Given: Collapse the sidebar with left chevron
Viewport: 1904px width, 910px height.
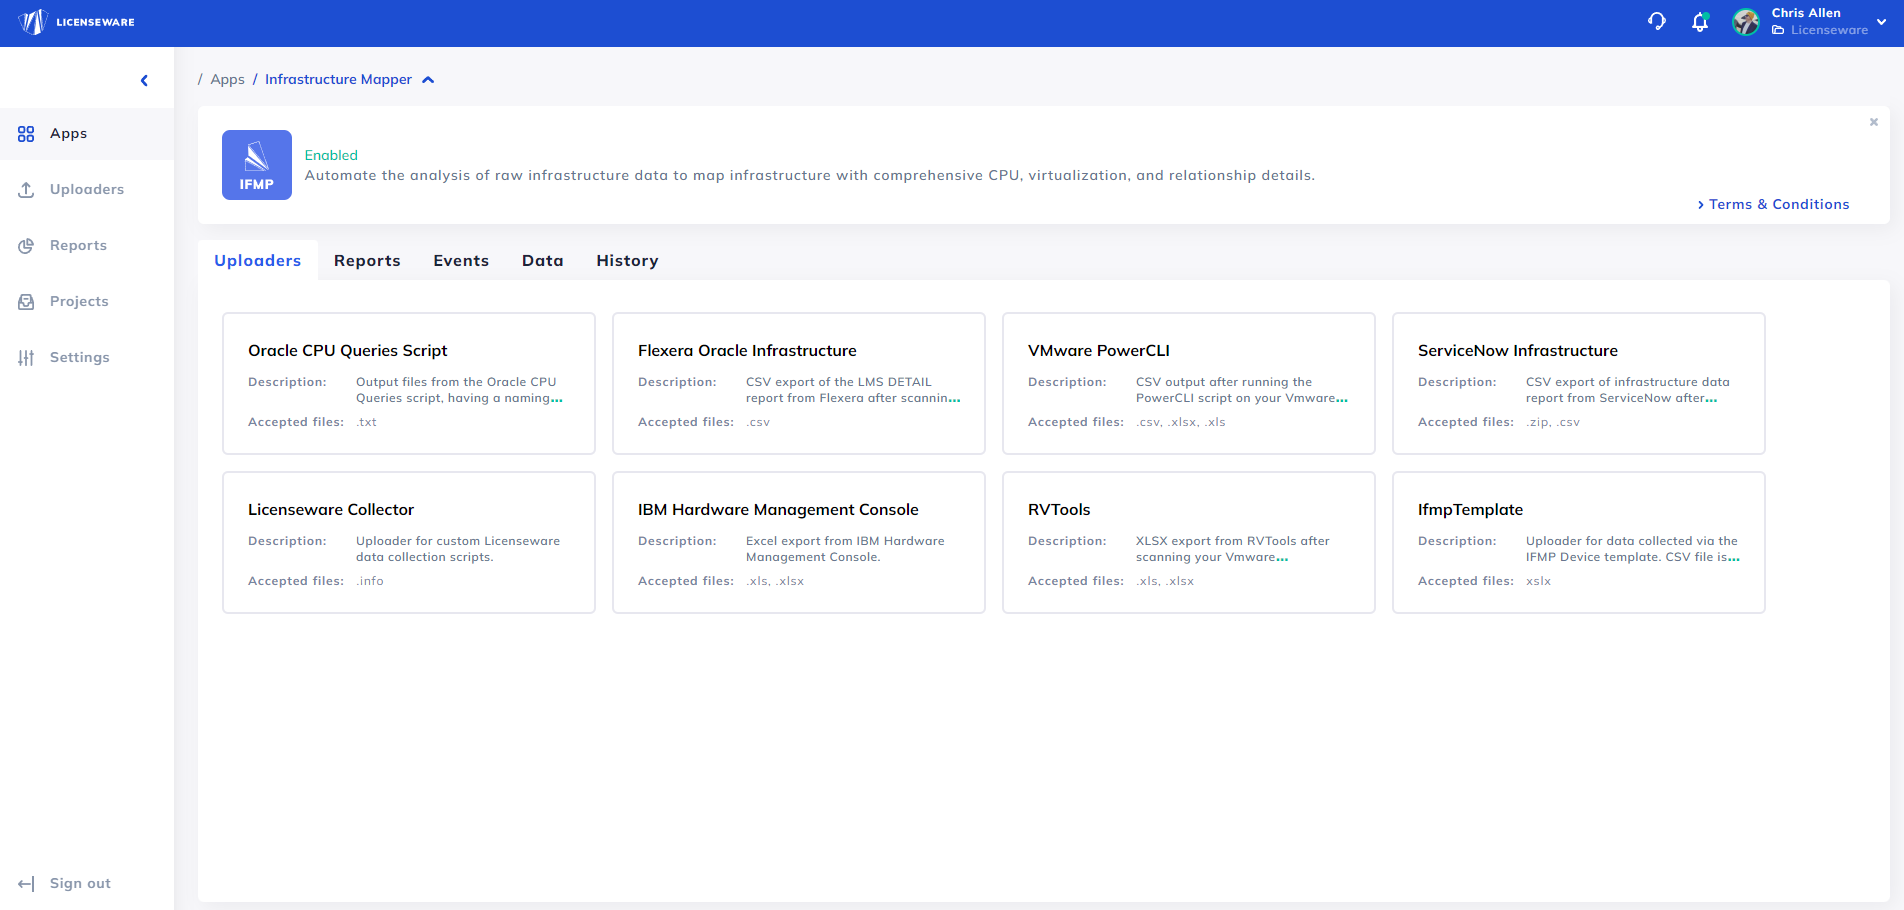Looking at the screenshot, I should coord(144,80).
